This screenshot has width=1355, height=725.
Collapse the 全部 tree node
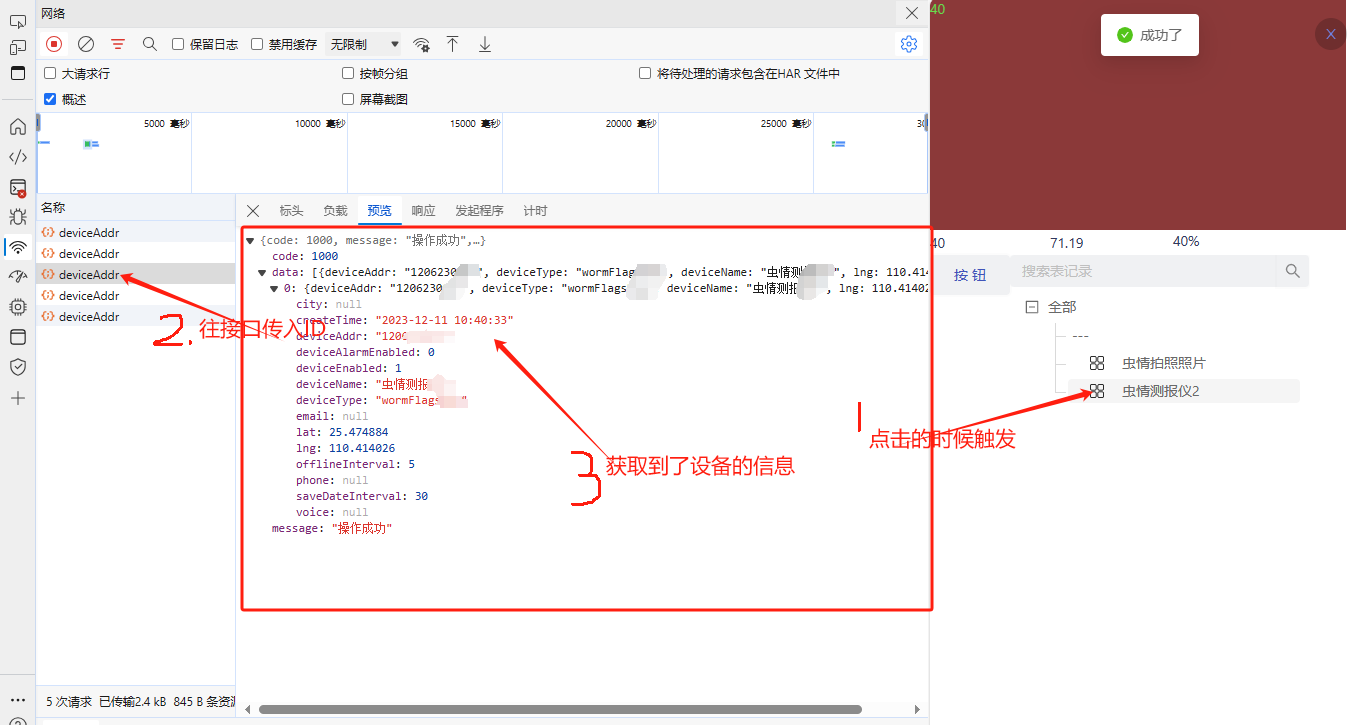pos(1032,307)
